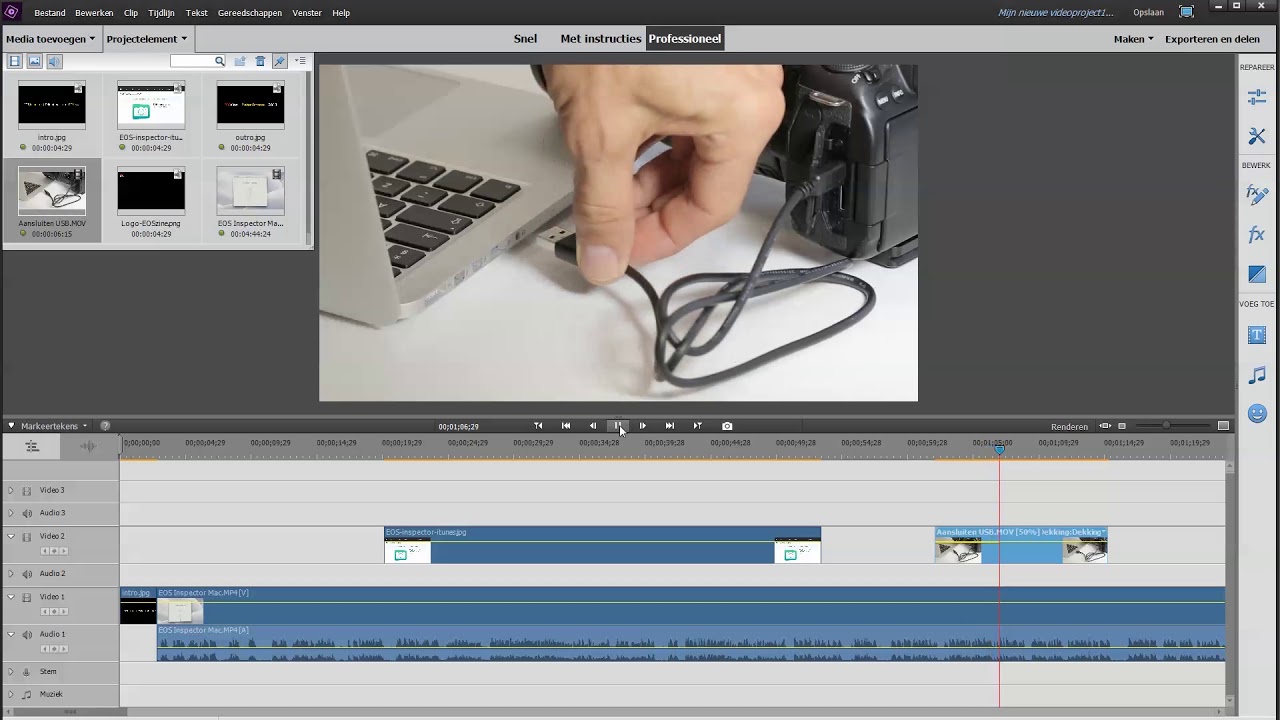Click the trash icon in project assets
Screen dimensions: 1280x720
260,62
